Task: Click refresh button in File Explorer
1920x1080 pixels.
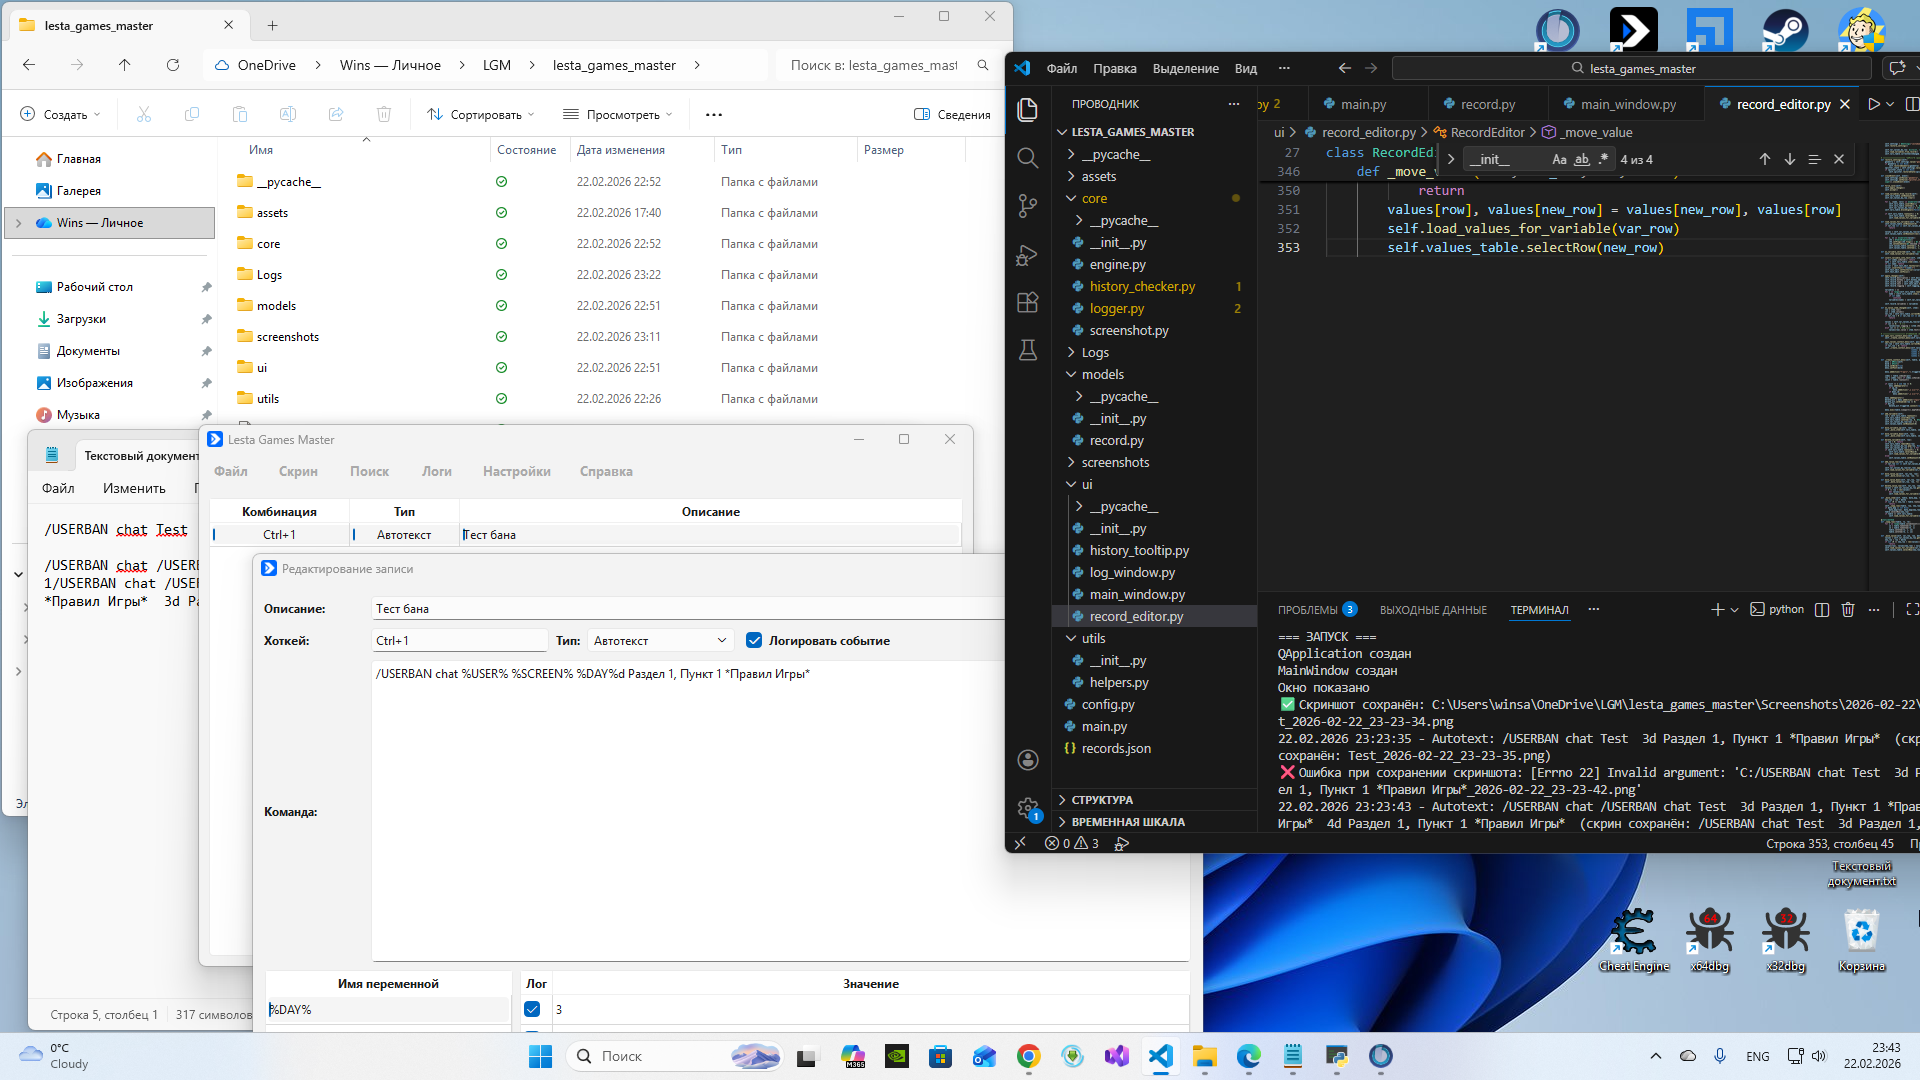Action: coord(173,65)
